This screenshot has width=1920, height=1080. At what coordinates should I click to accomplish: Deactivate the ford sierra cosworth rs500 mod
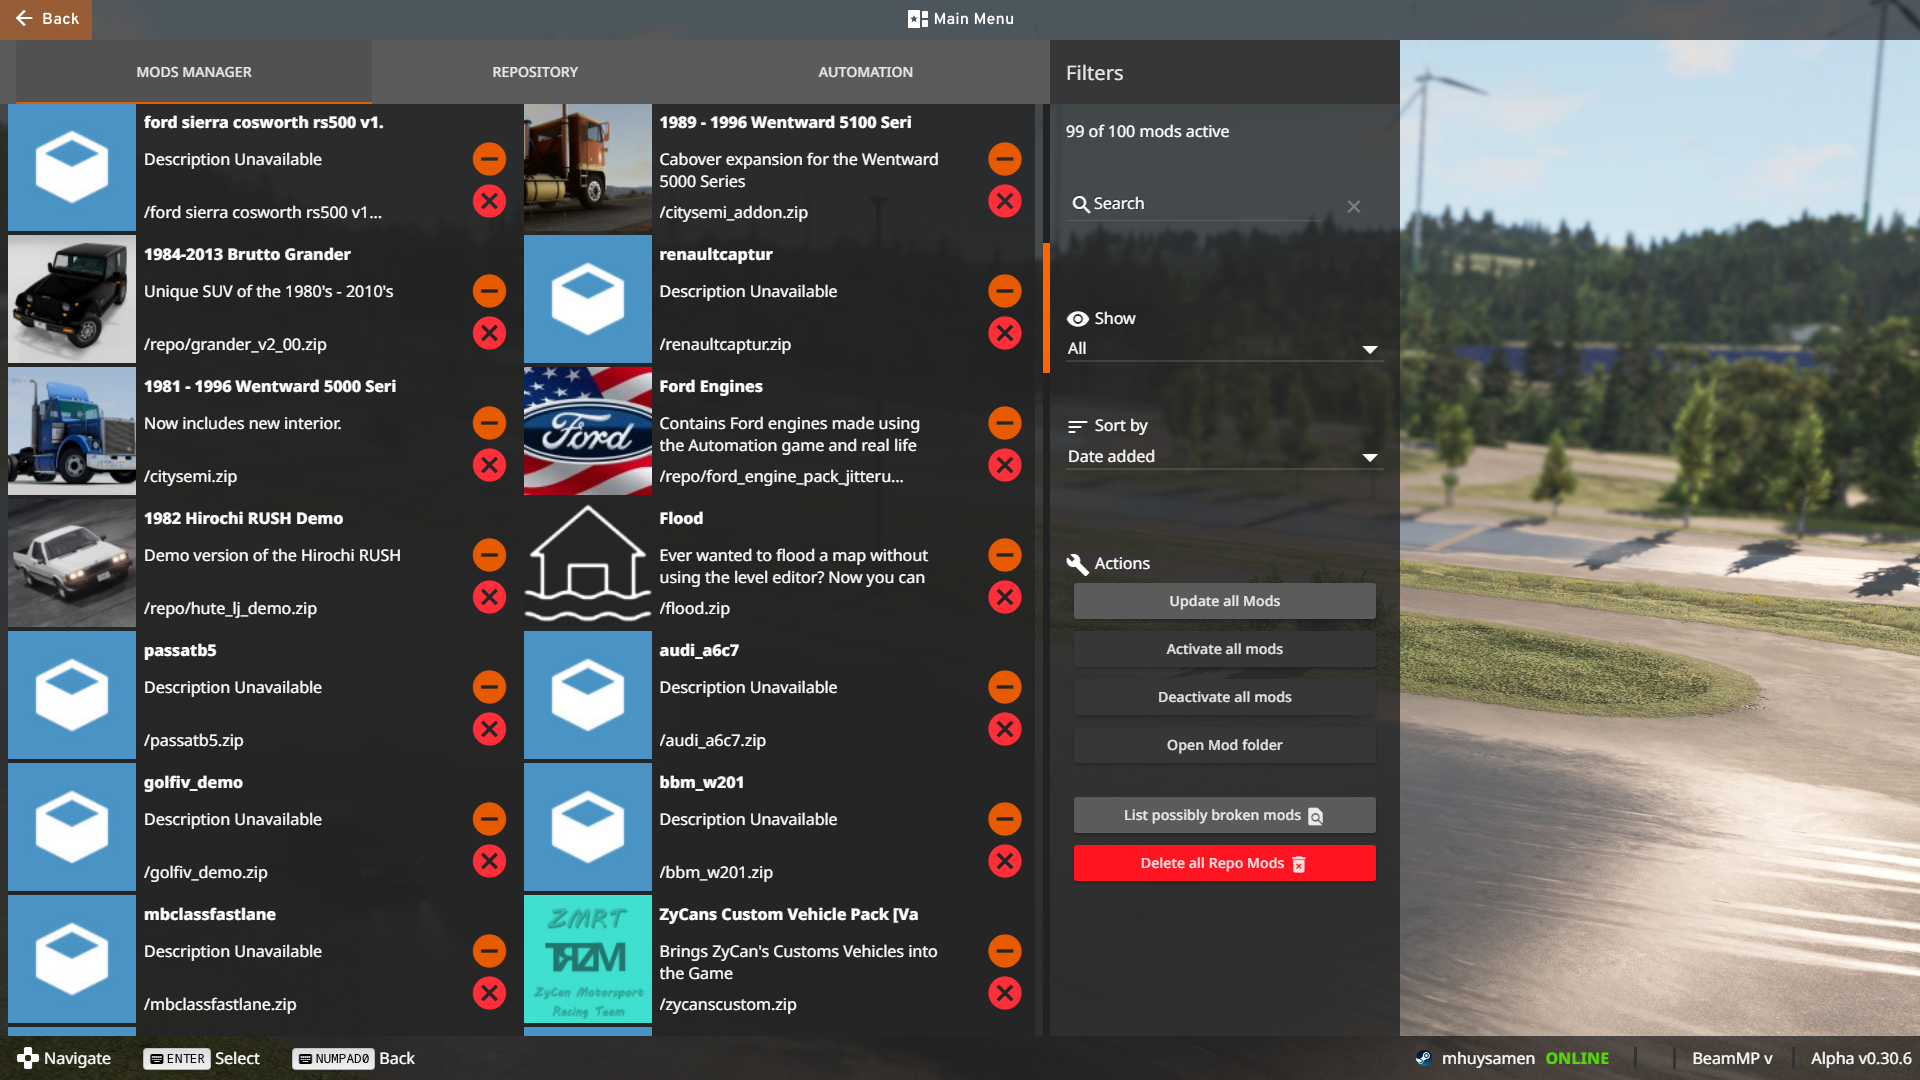[489, 159]
